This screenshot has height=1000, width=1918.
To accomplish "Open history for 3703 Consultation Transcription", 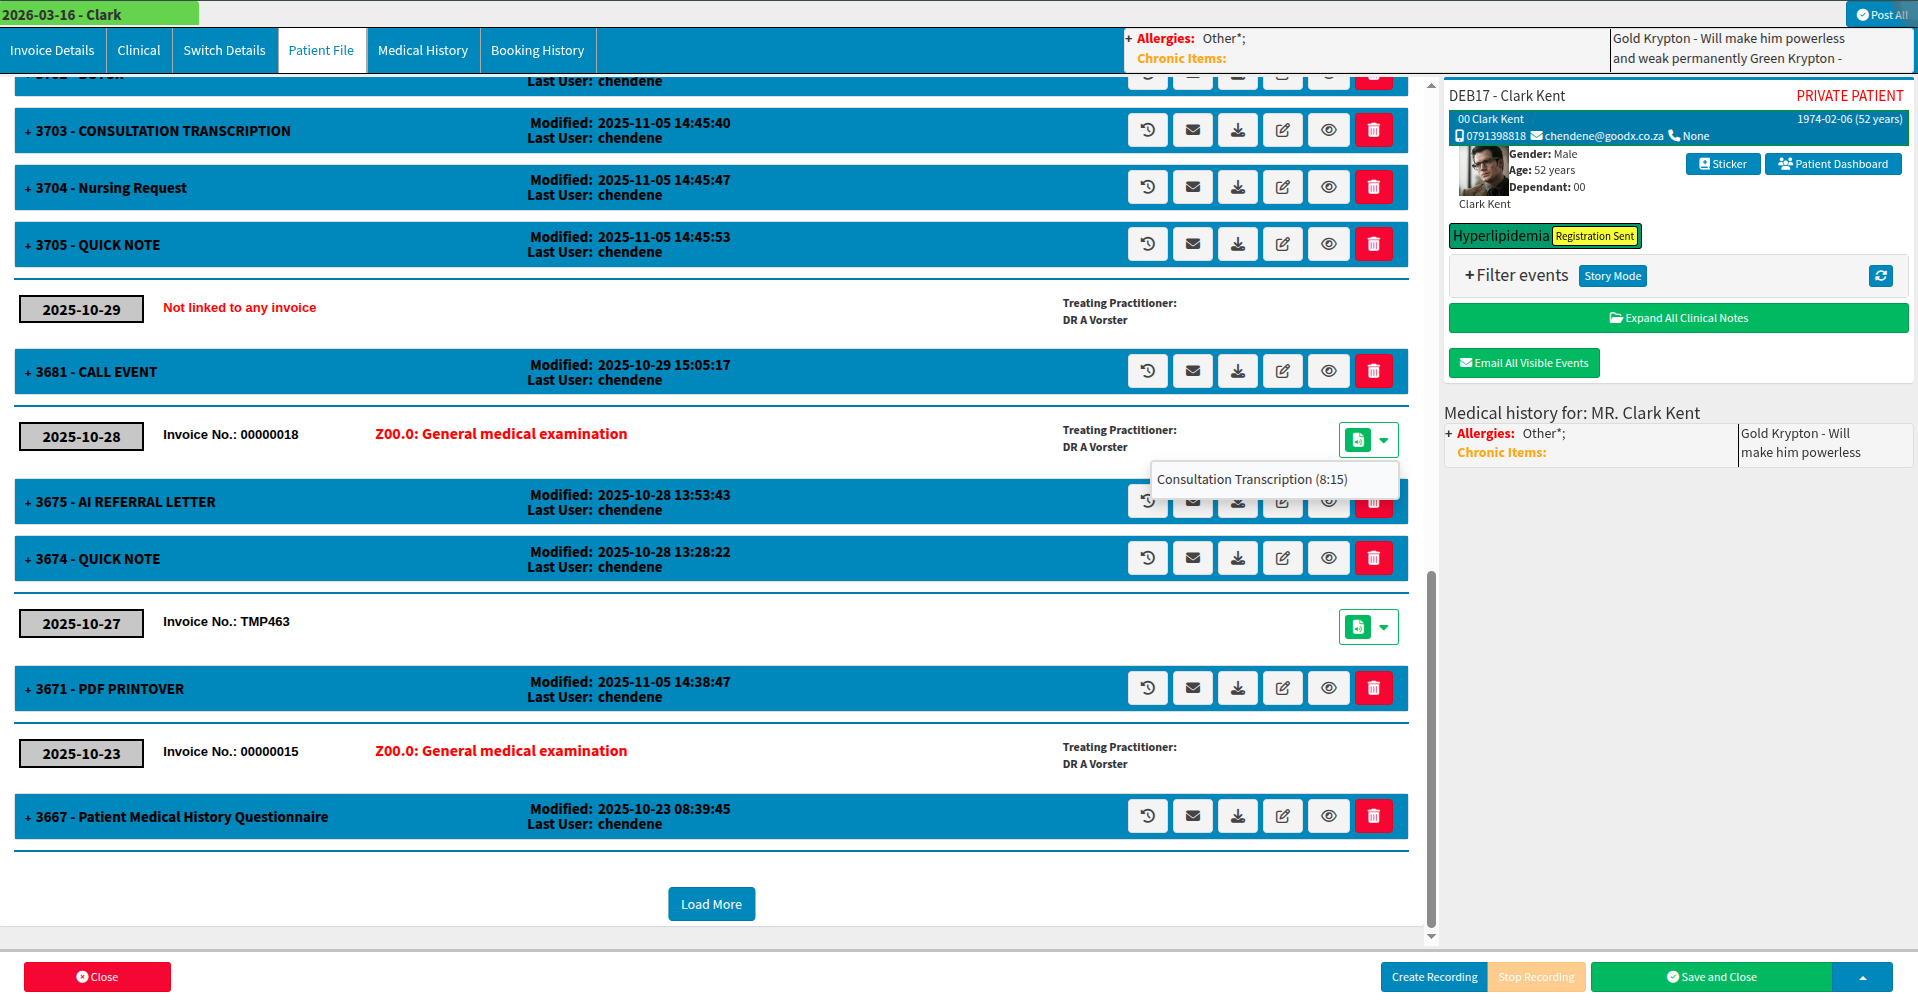I will tap(1148, 130).
